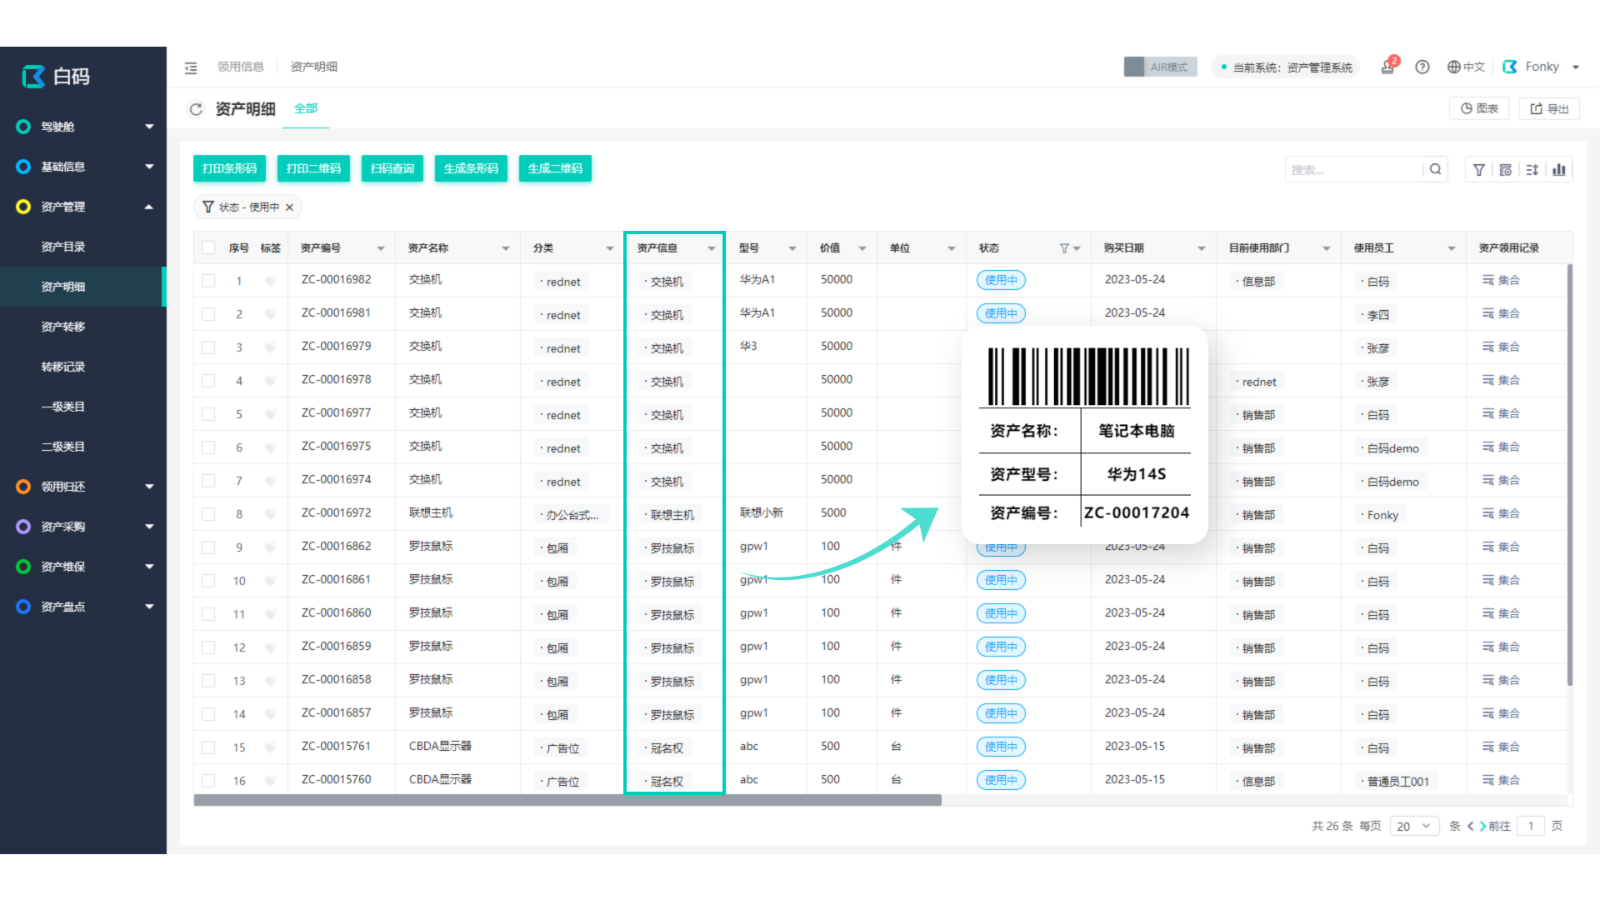Click the 资产采购 purple circle icon
Screen dimensions: 1600x900
click(23, 527)
